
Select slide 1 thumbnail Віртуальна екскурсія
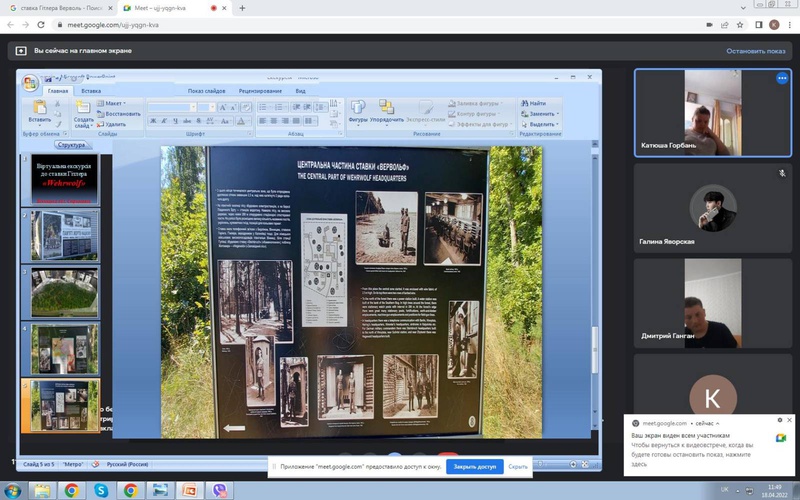[64, 180]
